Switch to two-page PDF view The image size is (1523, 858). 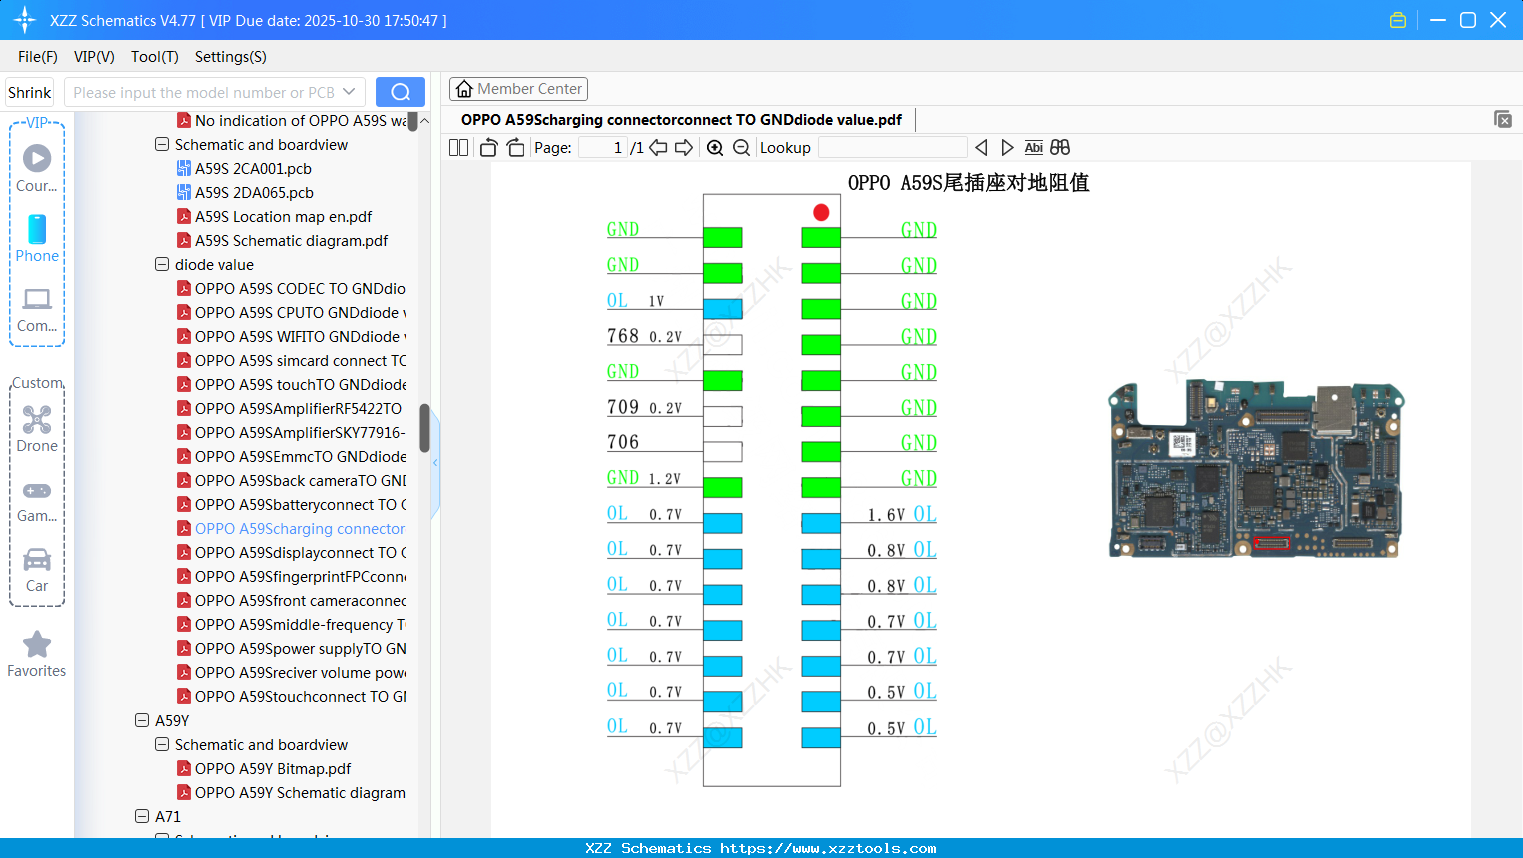(458, 147)
